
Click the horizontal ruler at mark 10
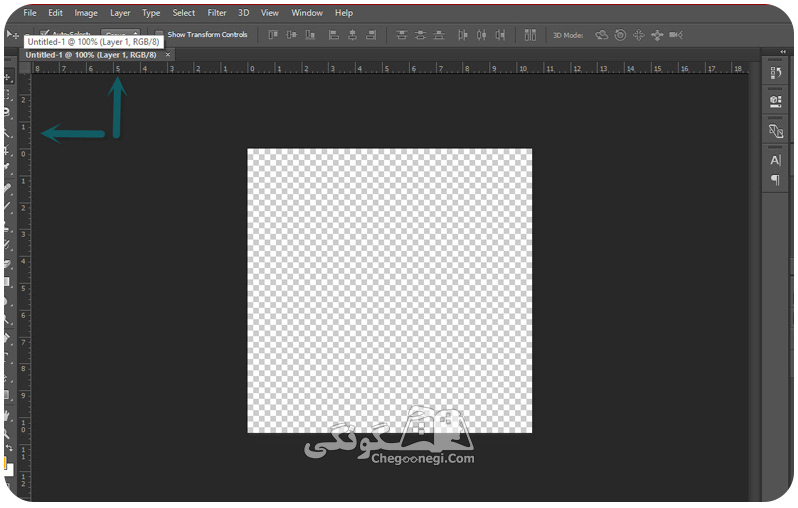coord(523,68)
